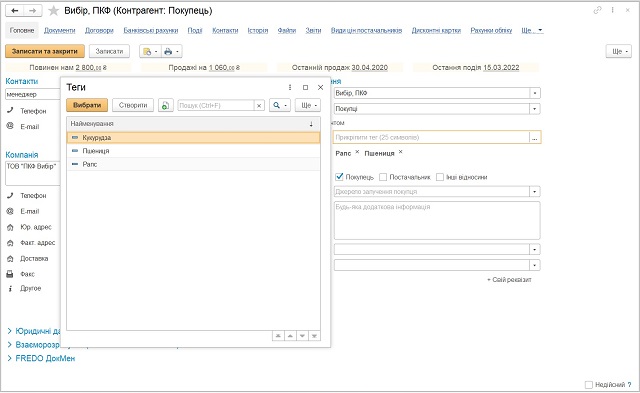Open the printer icon menu

(x=171, y=51)
